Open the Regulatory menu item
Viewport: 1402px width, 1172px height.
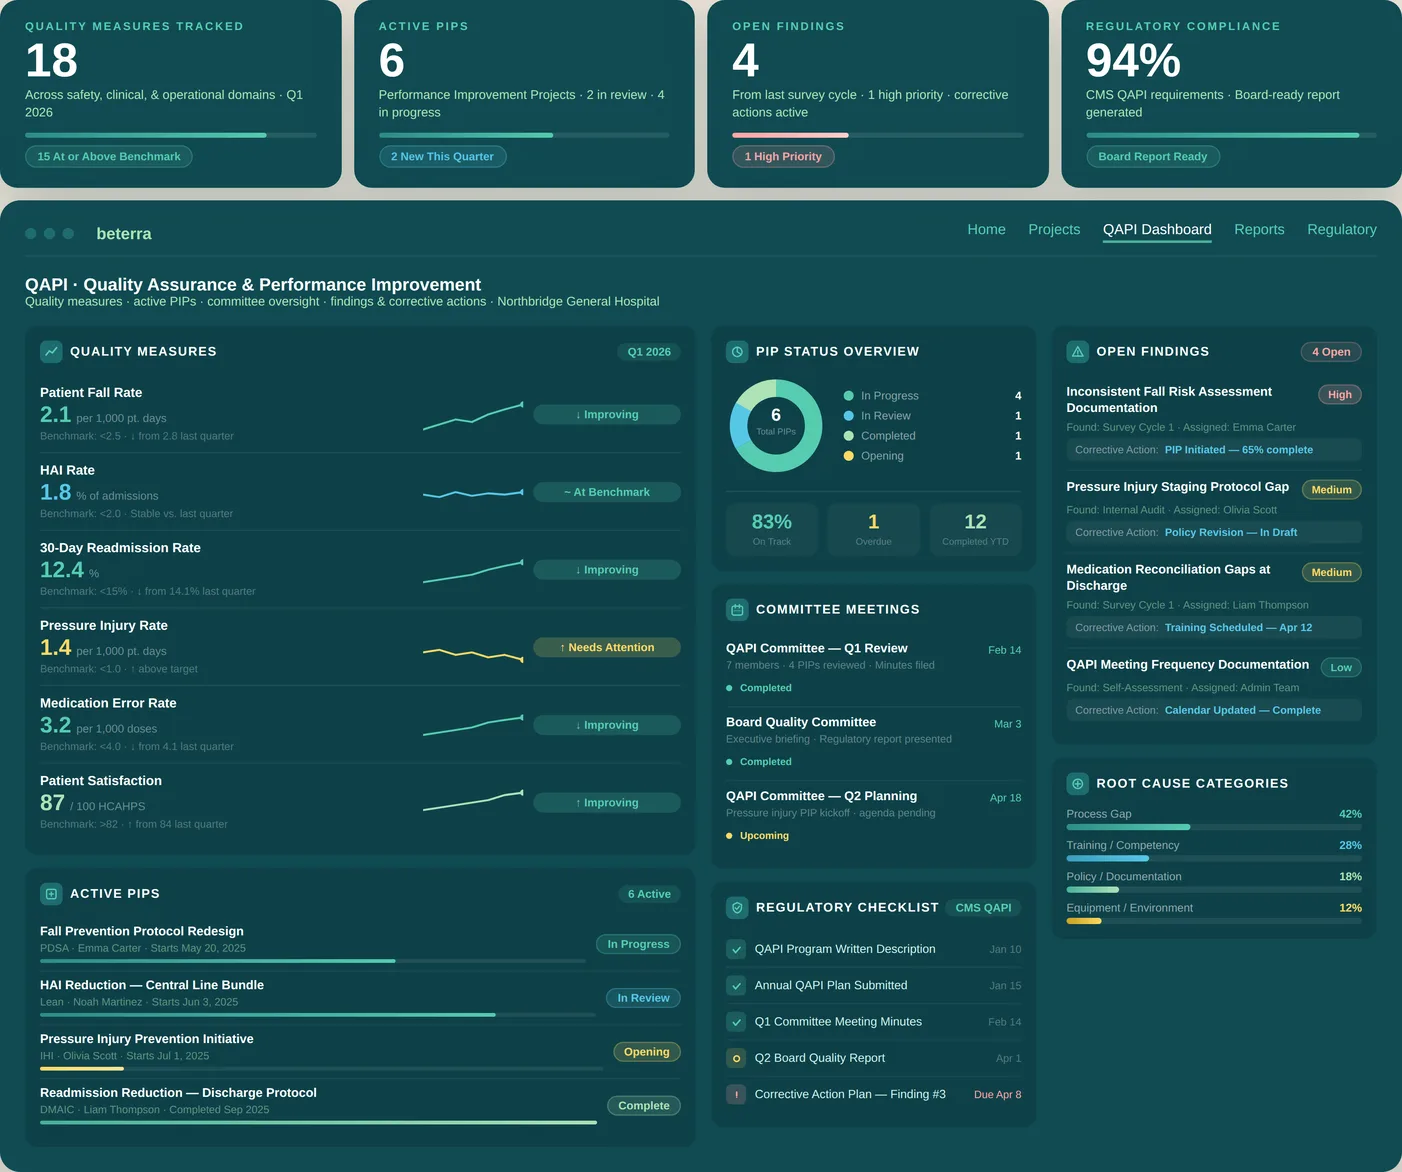coord(1341,229)
